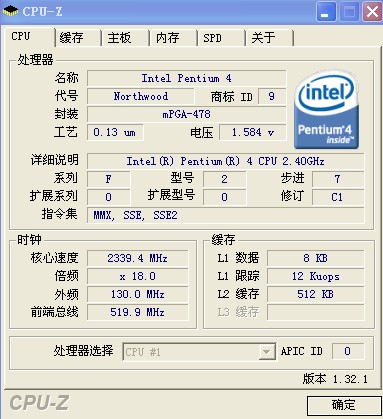
Task: Click the 扩展型号 value '0'
Action: pyautogui.click(x=224, y=197)
